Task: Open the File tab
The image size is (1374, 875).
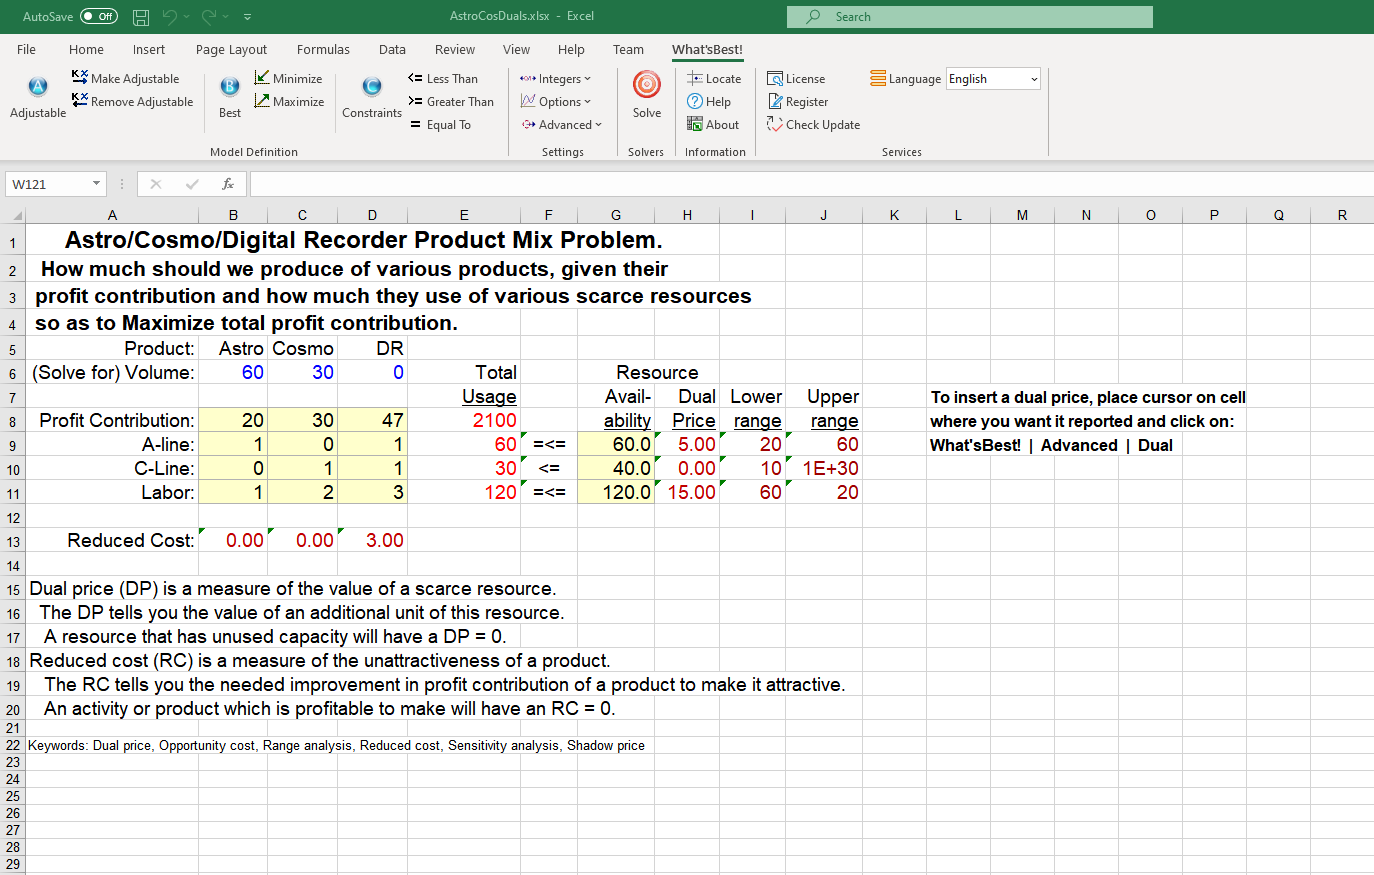Action: click(x=27, y=50)
